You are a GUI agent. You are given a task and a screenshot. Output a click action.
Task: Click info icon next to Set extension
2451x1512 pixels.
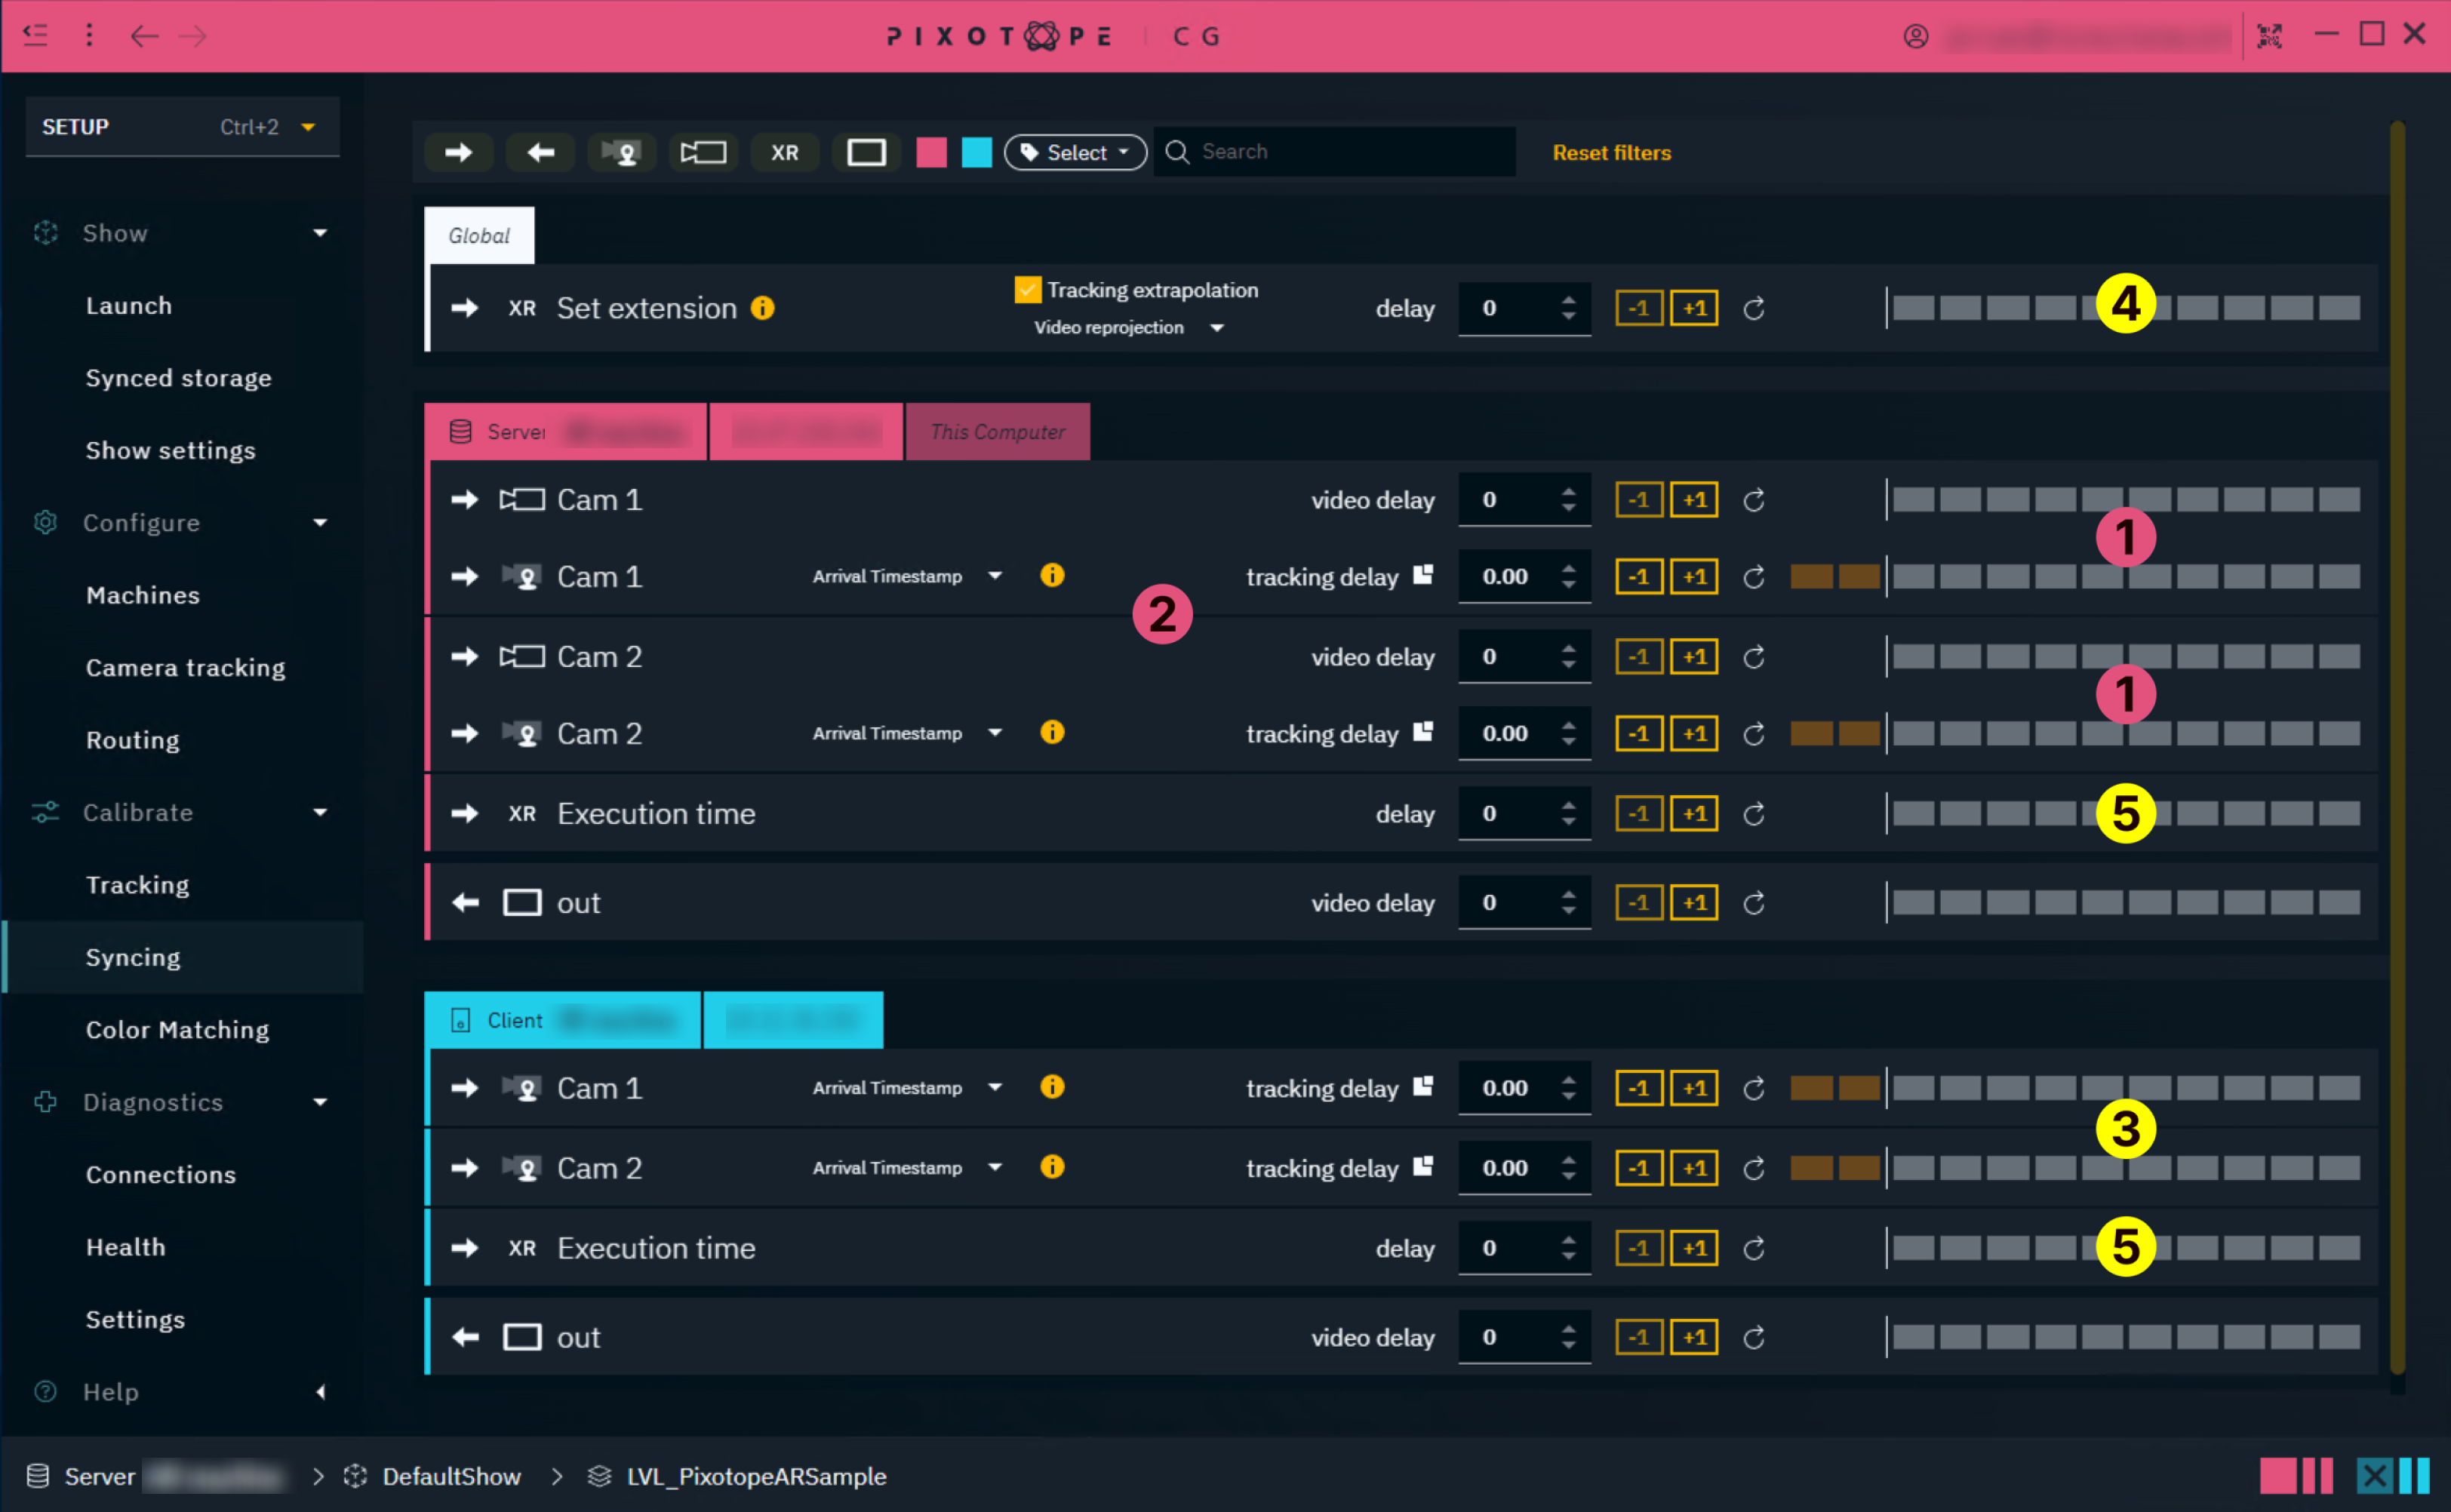coord(762,308)
